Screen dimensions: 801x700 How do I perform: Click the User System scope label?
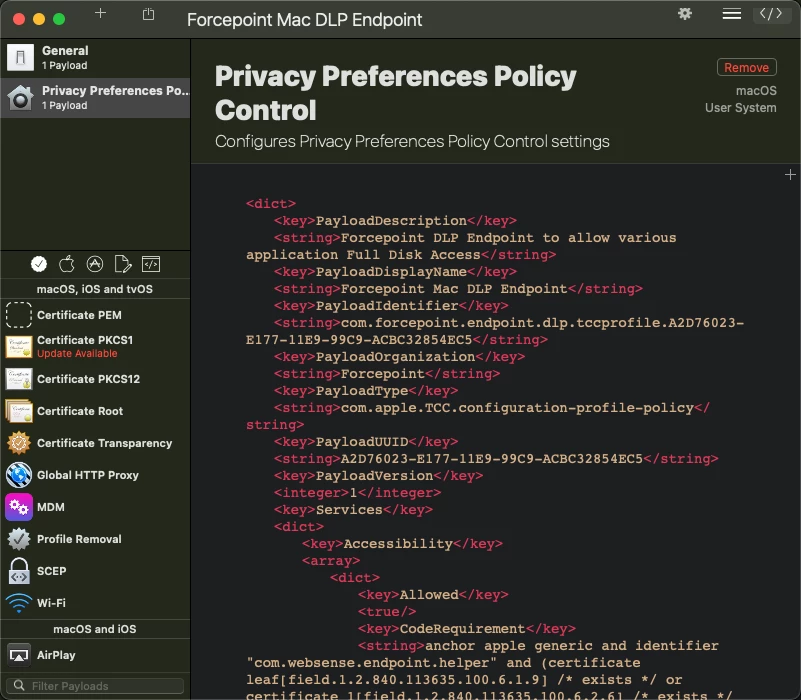pos(741,108)
